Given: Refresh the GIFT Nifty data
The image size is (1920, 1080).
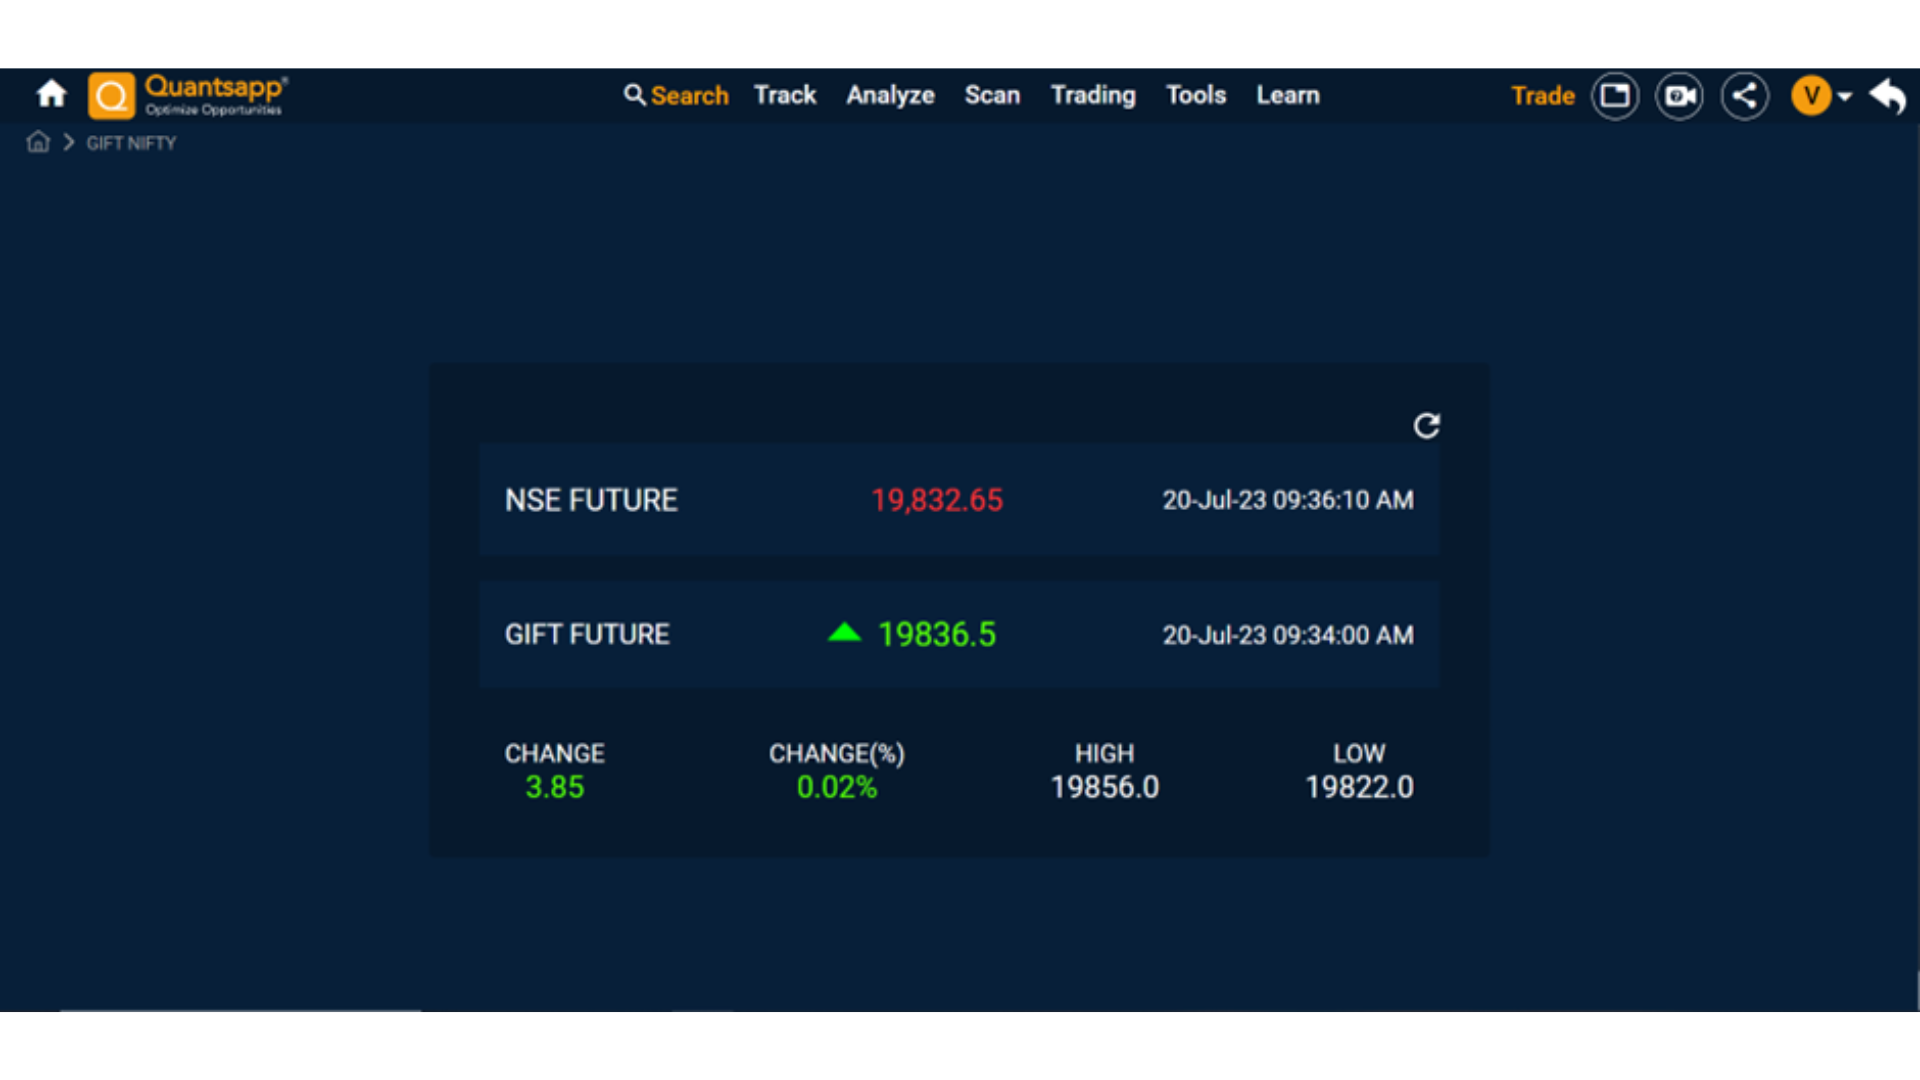Looking at the screenshot, I should 1427,426.
